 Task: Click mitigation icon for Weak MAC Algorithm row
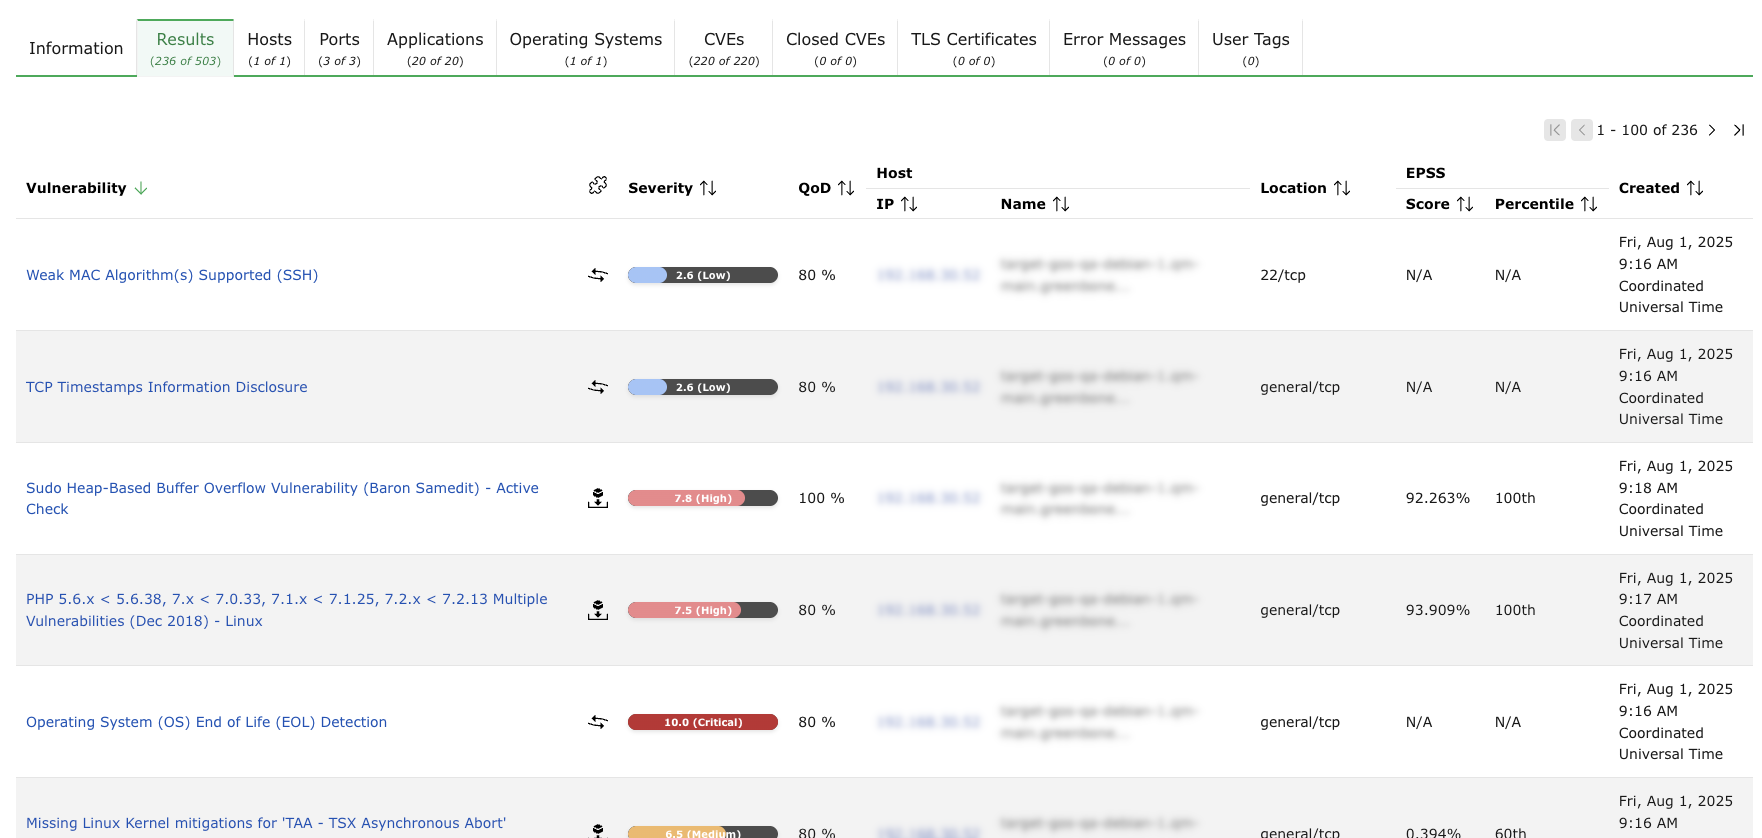[598, 275]
